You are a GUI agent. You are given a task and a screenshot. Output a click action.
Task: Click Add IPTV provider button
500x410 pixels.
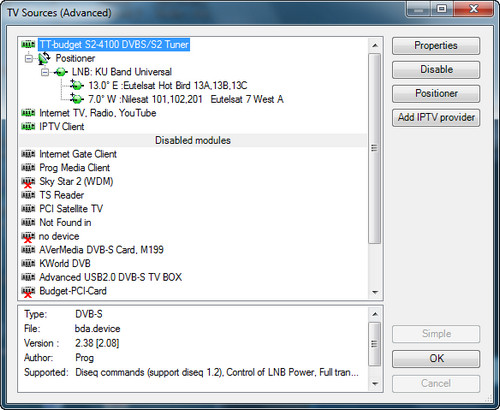(x=436, y=118)
